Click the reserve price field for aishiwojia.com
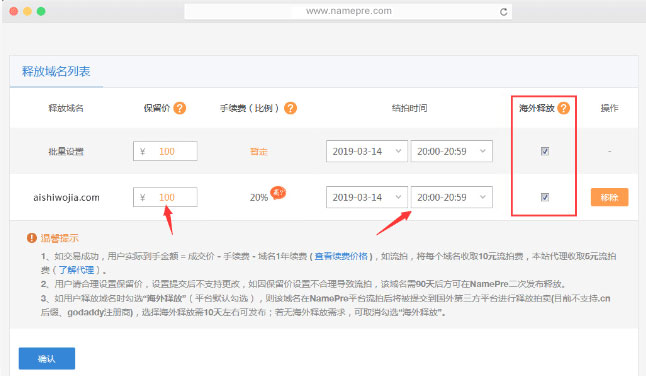 [165, 197]
